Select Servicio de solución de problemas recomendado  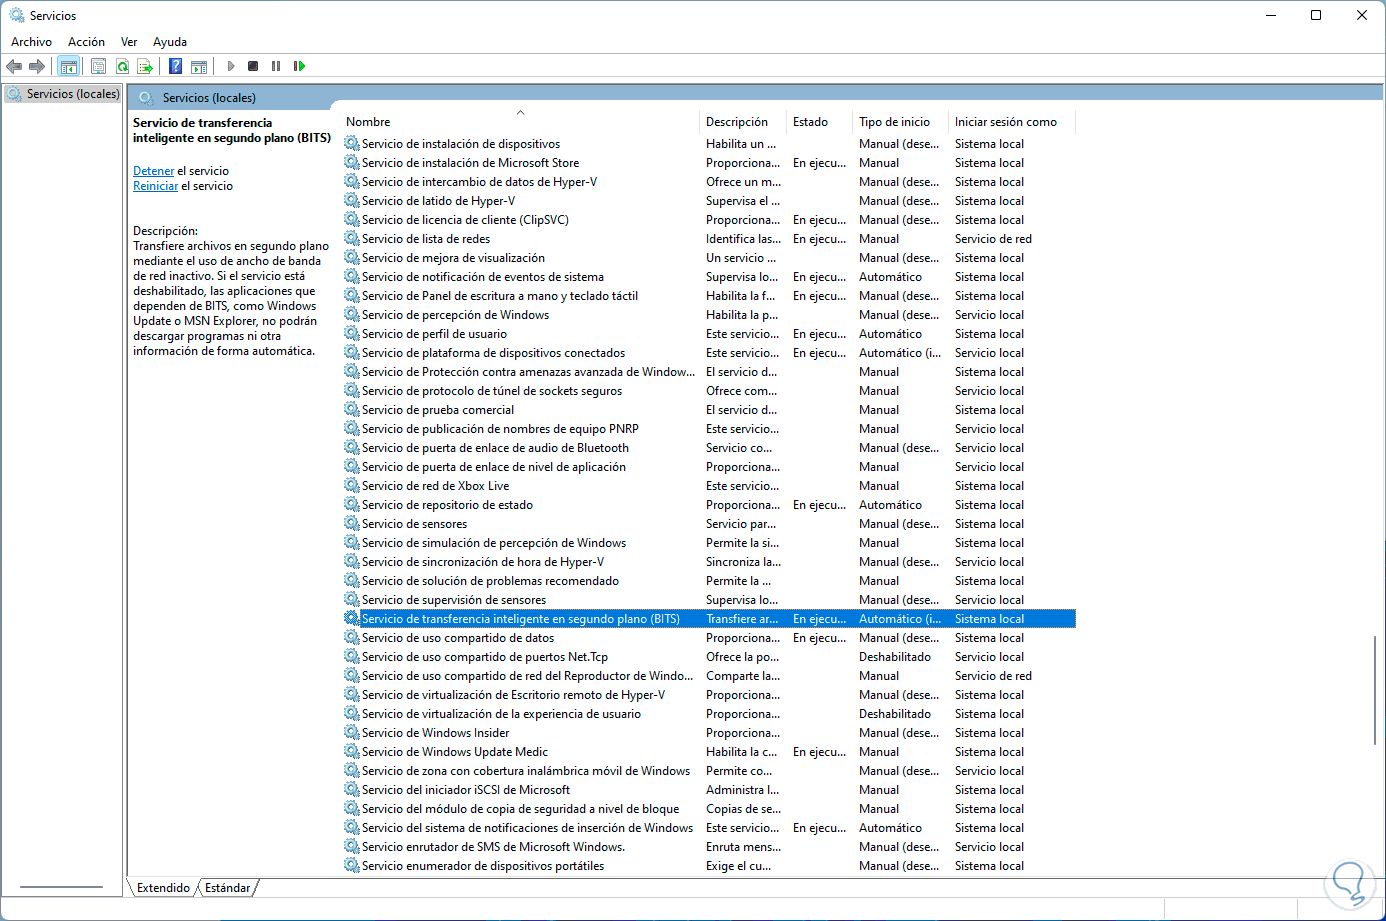(x=709, y=581)
